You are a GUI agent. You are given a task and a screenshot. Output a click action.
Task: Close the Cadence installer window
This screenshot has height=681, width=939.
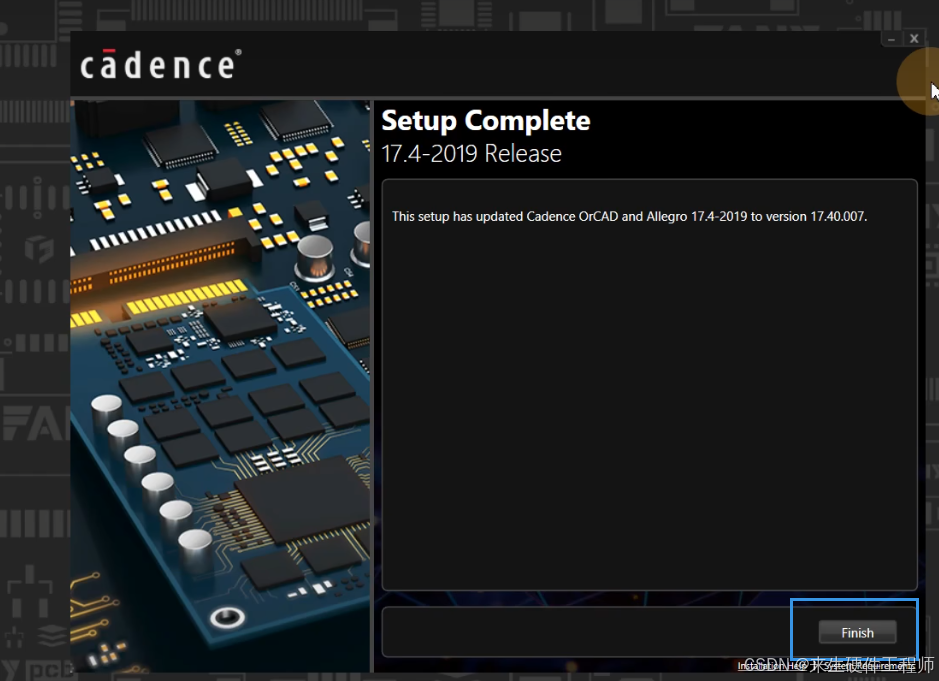tap(914, 39)
